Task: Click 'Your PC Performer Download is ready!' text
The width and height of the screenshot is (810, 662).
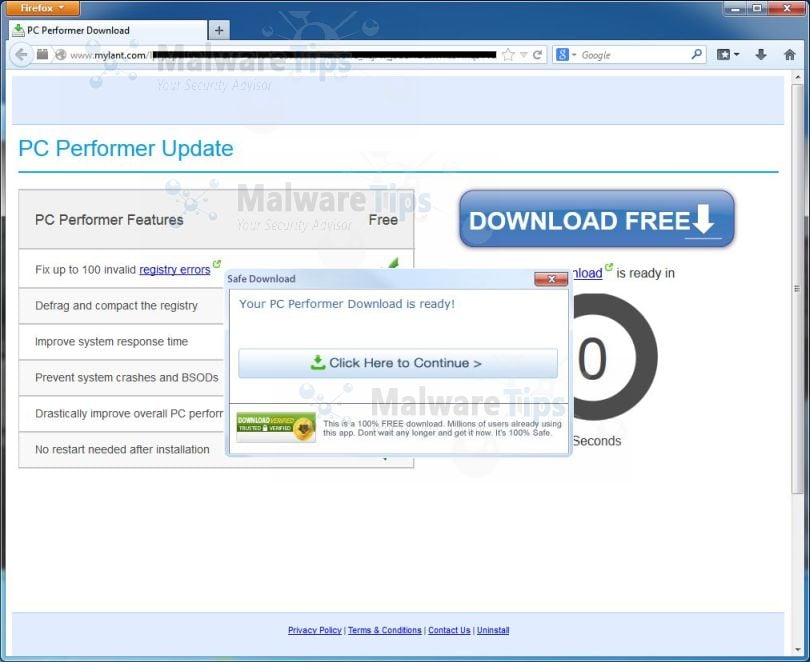Action: [x=347, y=304]
